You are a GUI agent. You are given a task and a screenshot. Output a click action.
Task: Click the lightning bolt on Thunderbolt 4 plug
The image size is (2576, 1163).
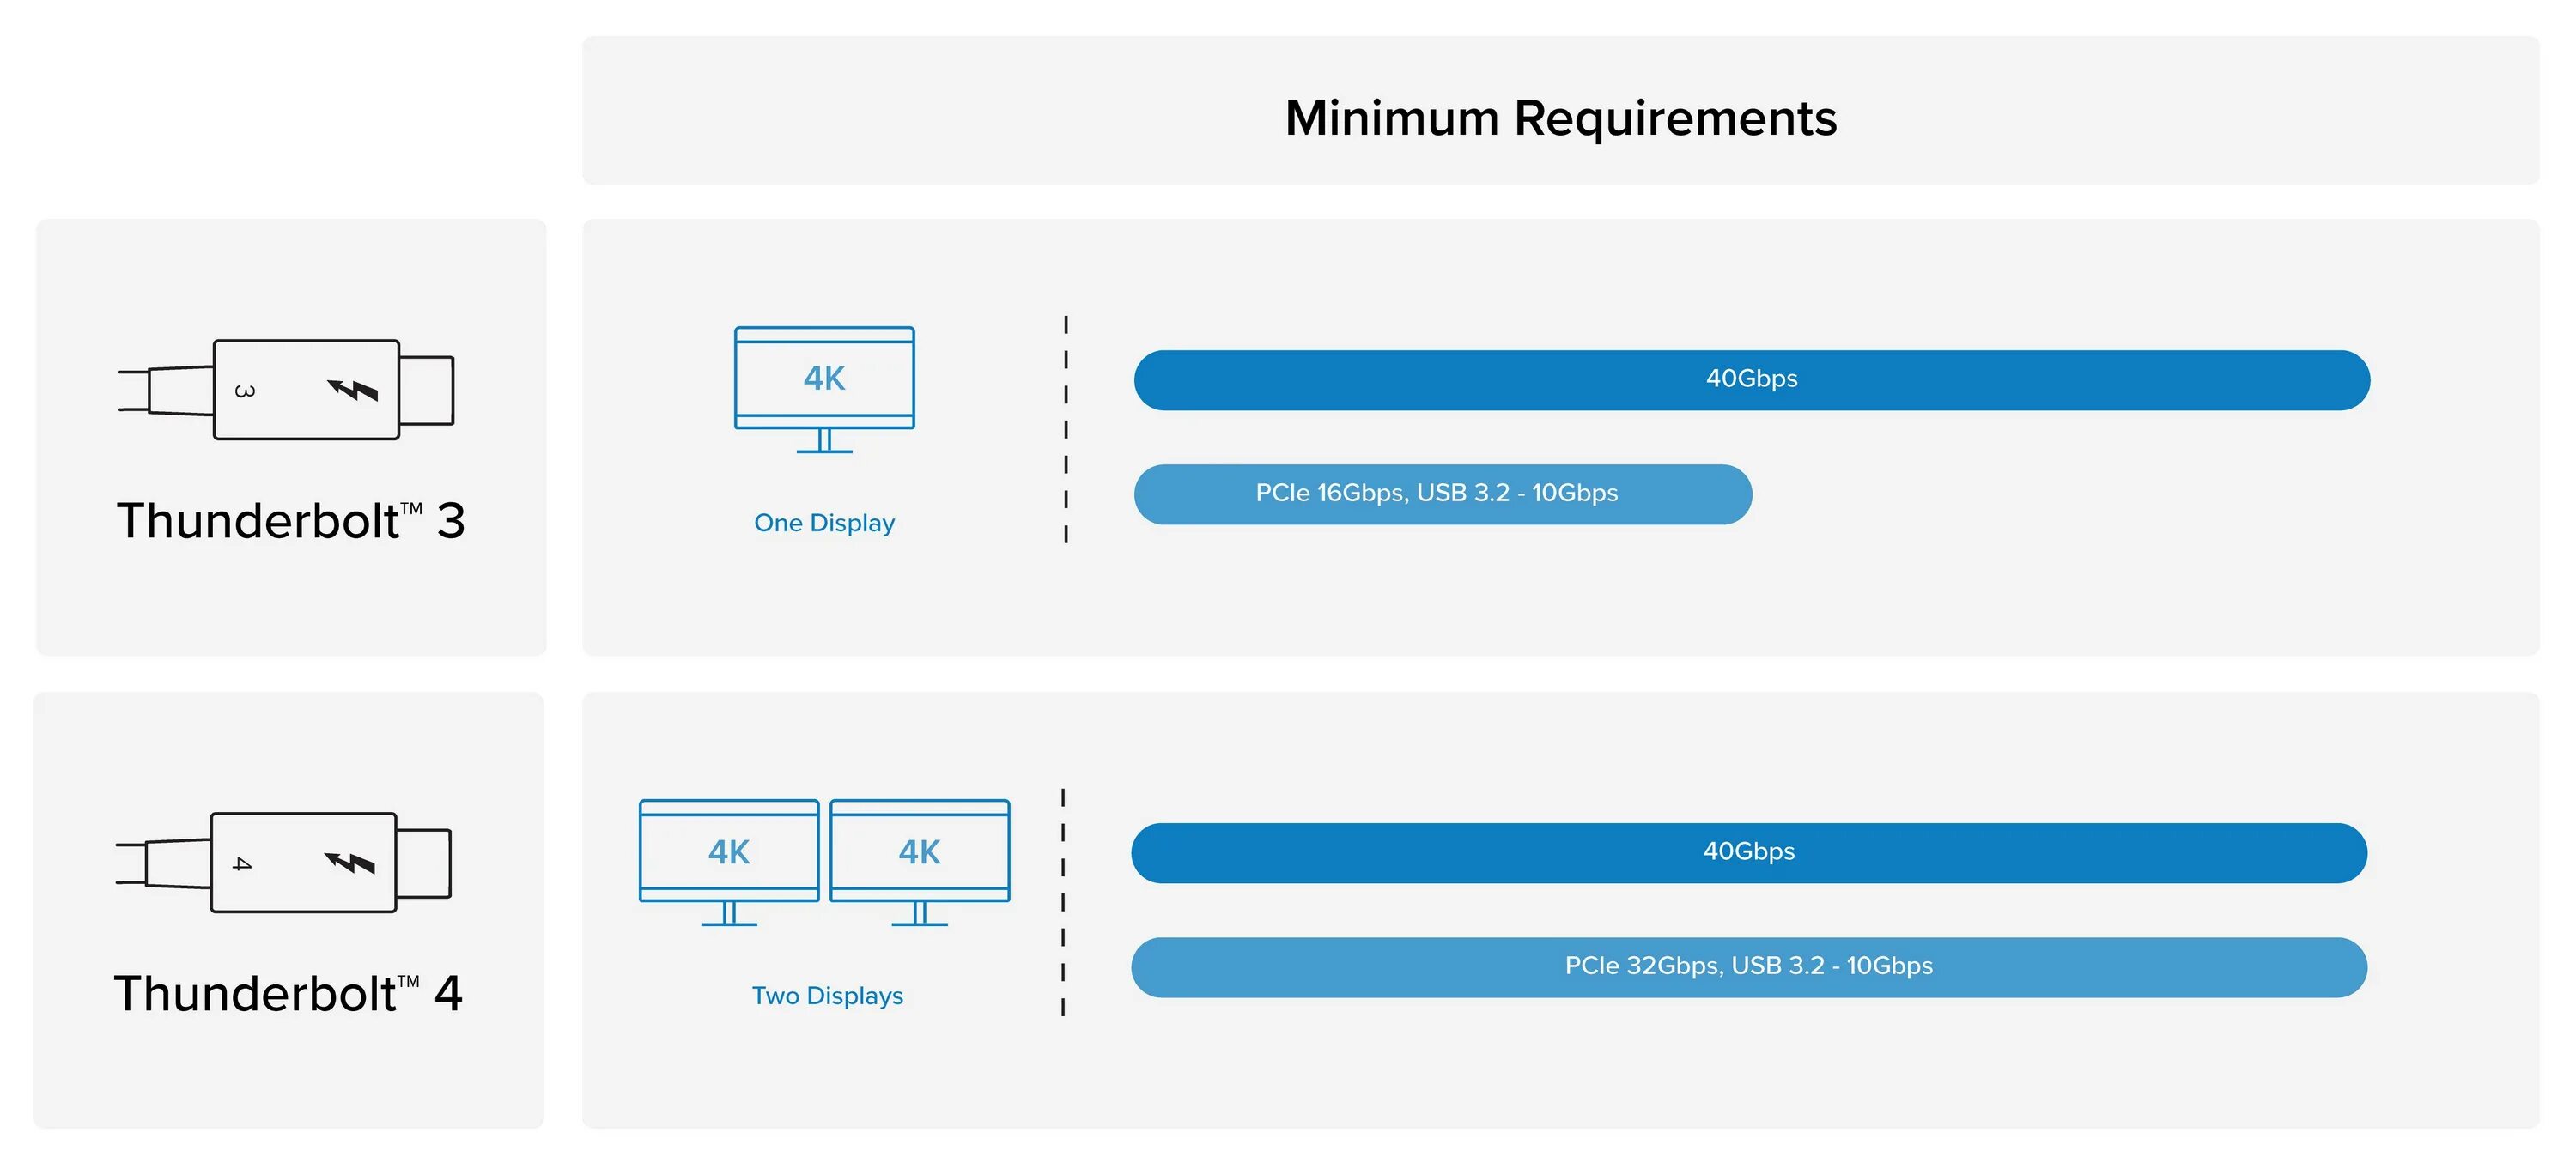(x=350, y=863)
